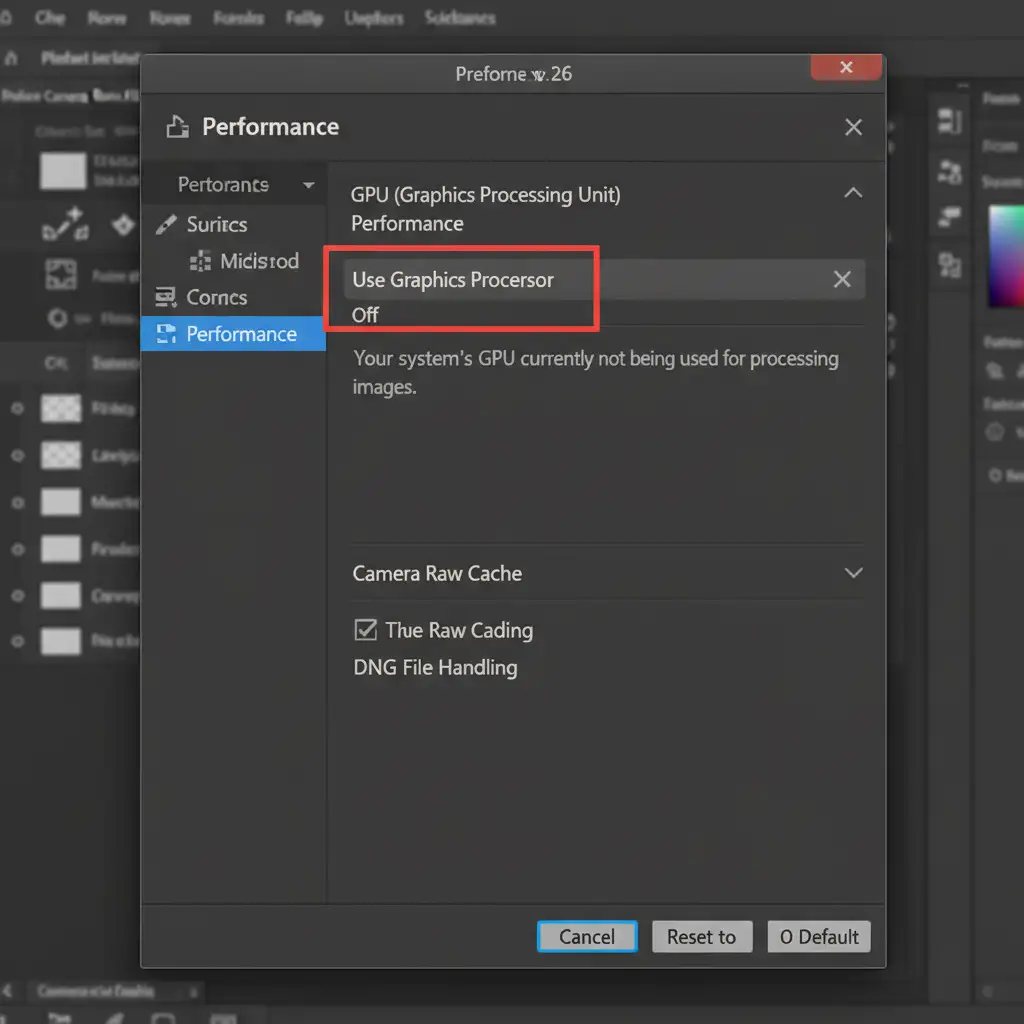The height and width of the screenshot is (1024, 1024).
Task: Click the Performance header icon in dialog
Action: (177, 127)
